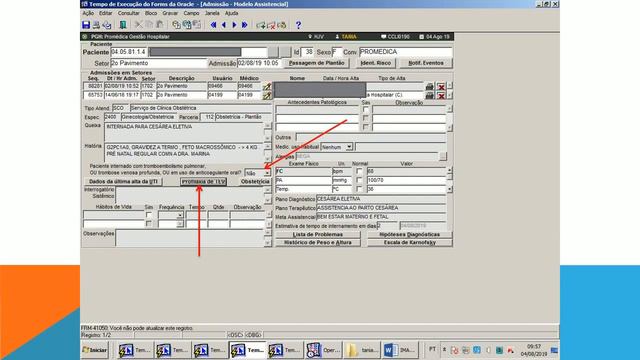
Task: Jump to last record double-right arrow
Action: (244, 25)
